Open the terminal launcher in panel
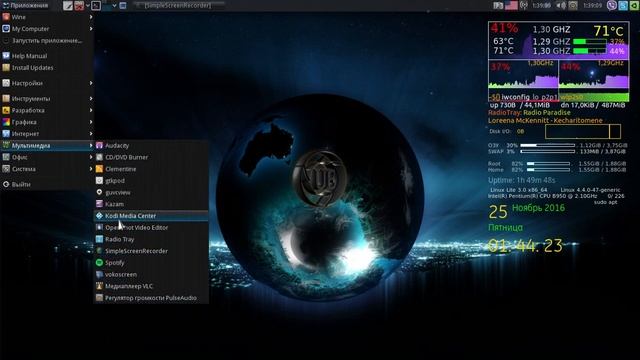The image size is (640, 360). pos(96,5)
